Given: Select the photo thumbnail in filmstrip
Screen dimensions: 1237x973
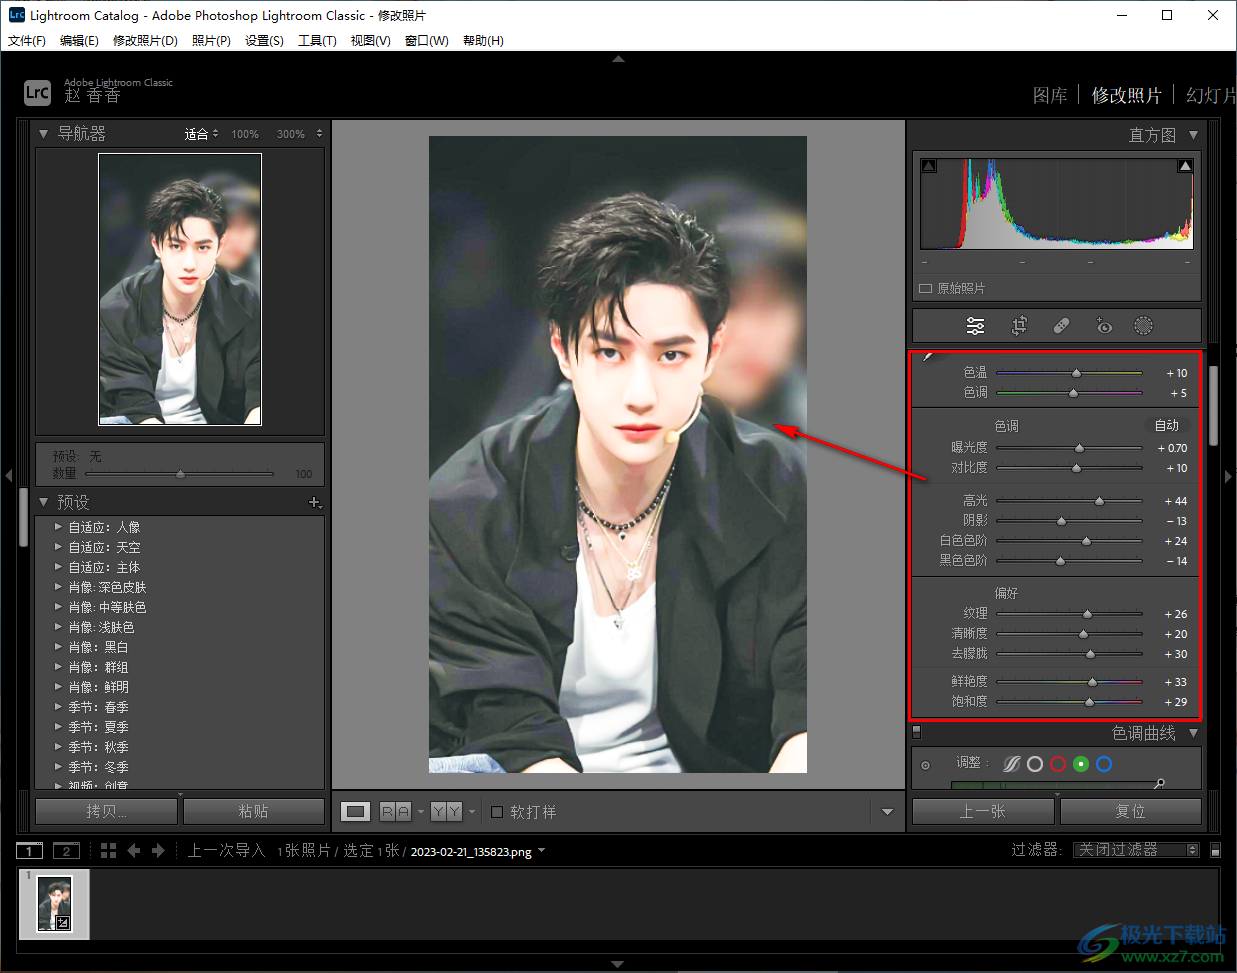Looking at the screenshot, I should pyautogui.click(x=55, y=904).
